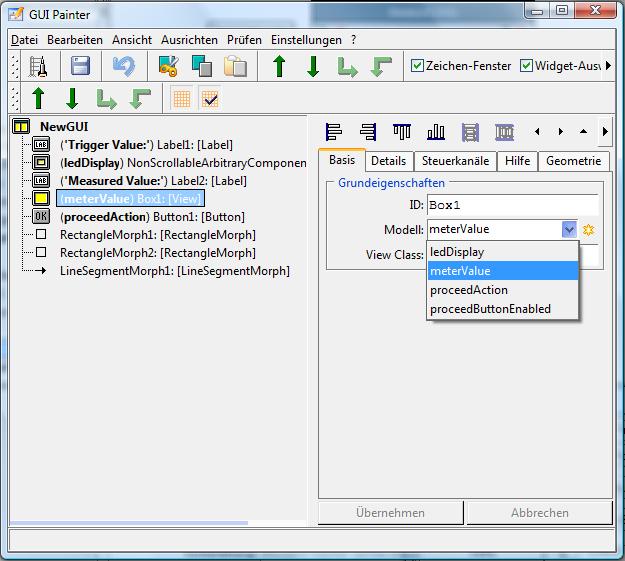Switch to the Steuerkanäle tab

point(455,161)
